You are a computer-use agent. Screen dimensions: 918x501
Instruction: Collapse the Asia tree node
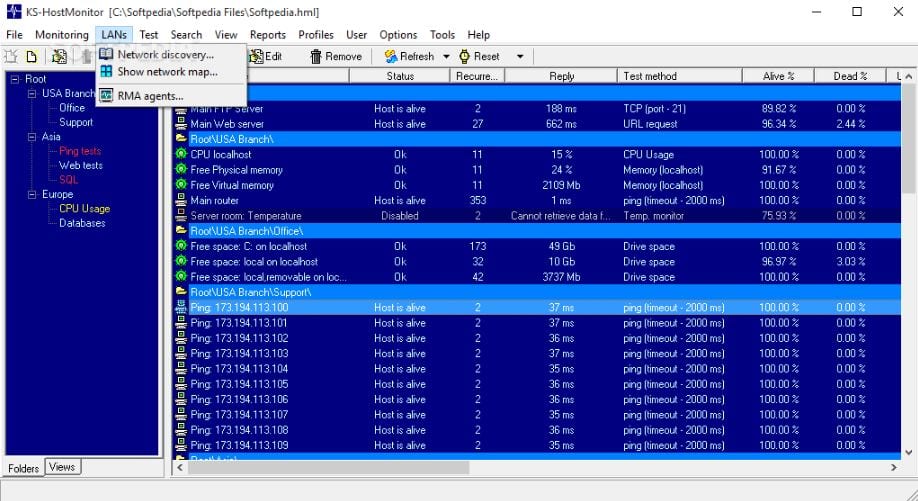click(x=32, y=137)
